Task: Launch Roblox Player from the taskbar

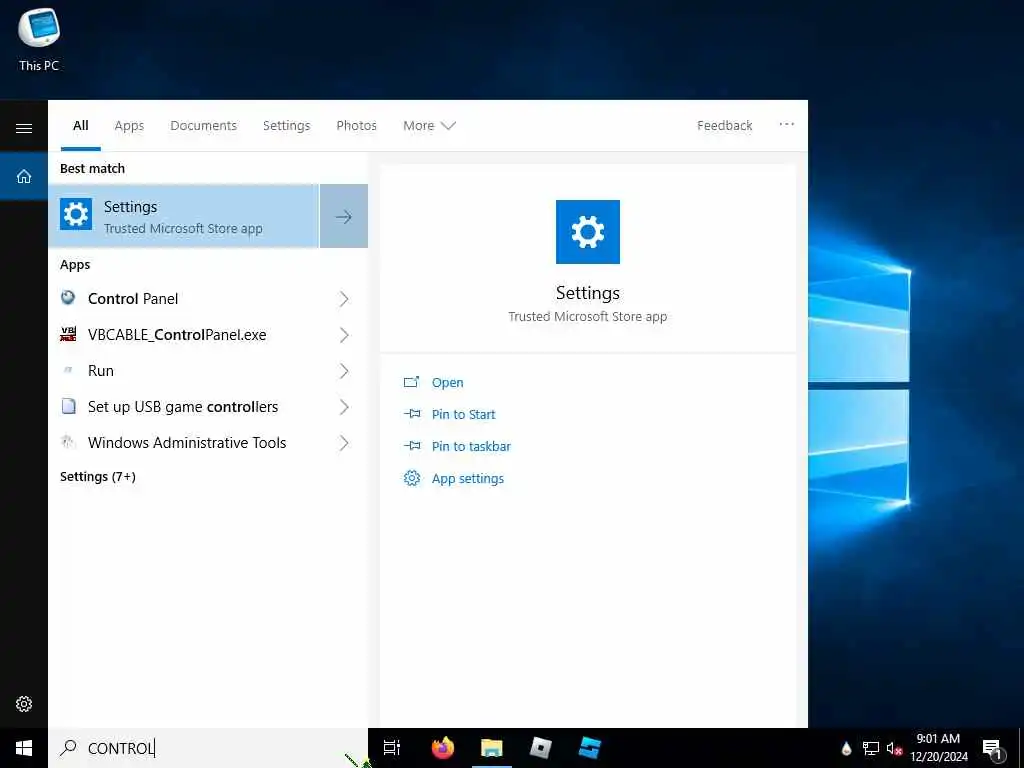Action: 541,748
